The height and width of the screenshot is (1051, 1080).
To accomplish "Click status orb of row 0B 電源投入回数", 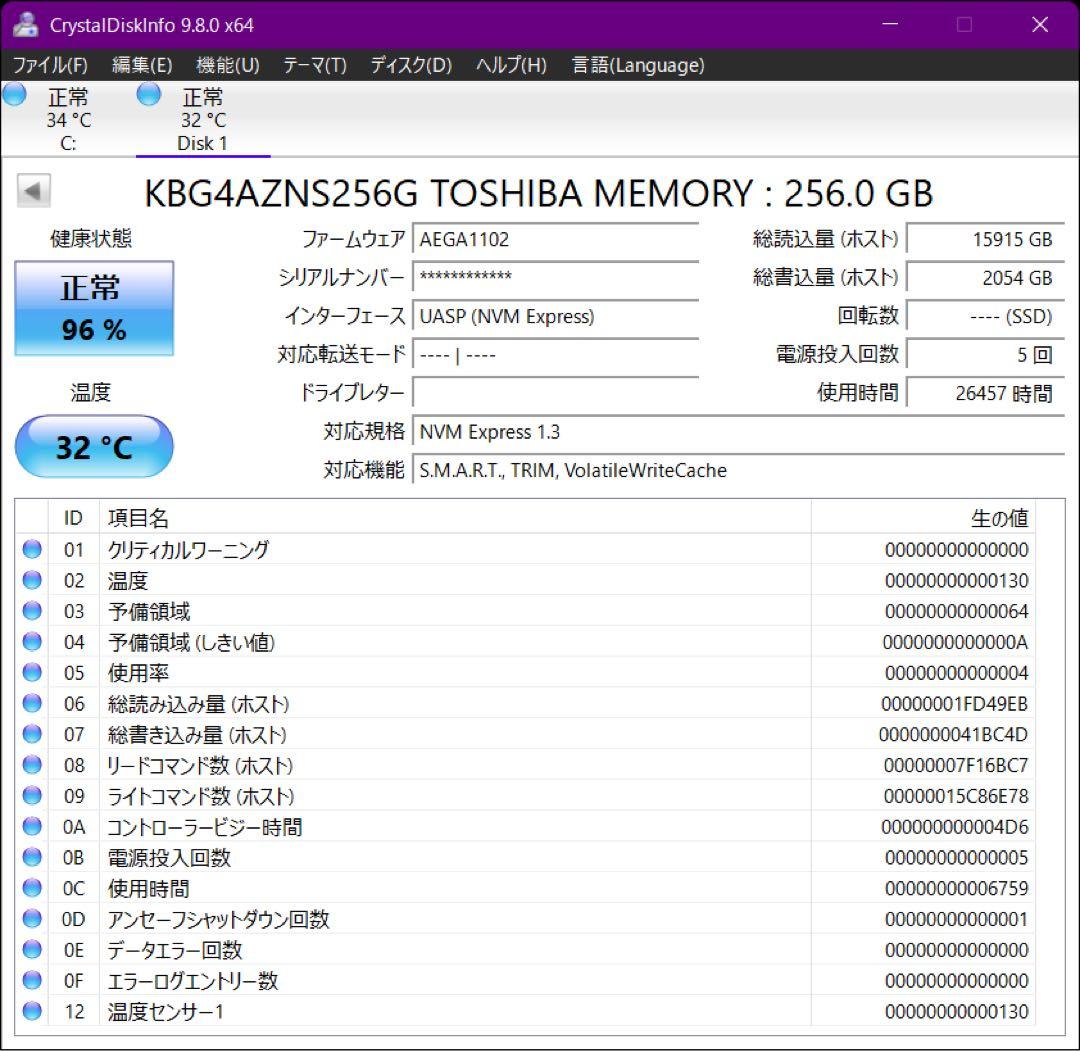I will [x=32, y=857].
